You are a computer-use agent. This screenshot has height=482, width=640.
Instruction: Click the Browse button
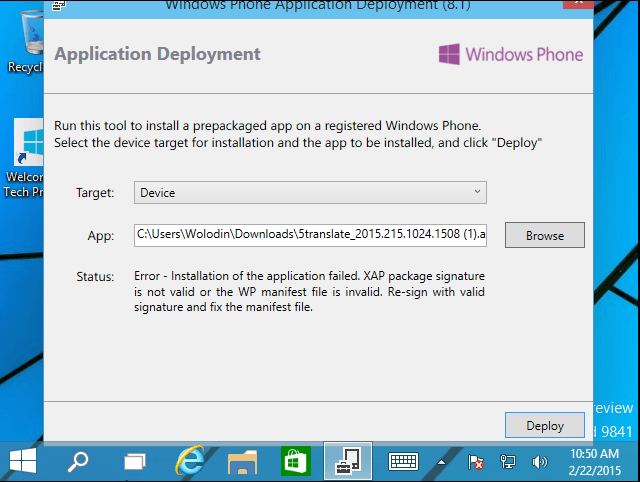click(544, 236)
